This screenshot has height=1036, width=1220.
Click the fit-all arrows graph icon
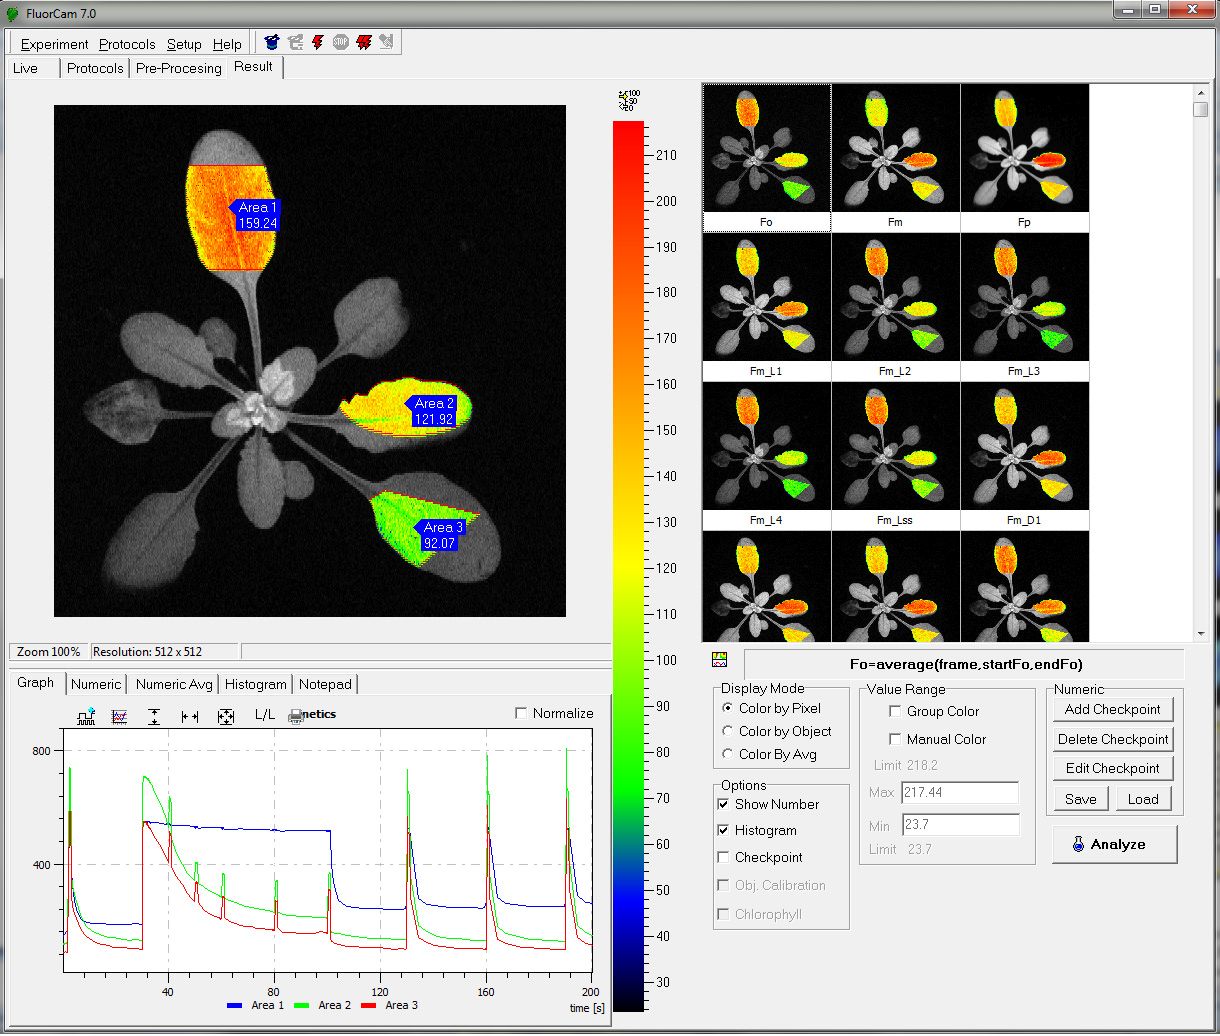[226, 716]
